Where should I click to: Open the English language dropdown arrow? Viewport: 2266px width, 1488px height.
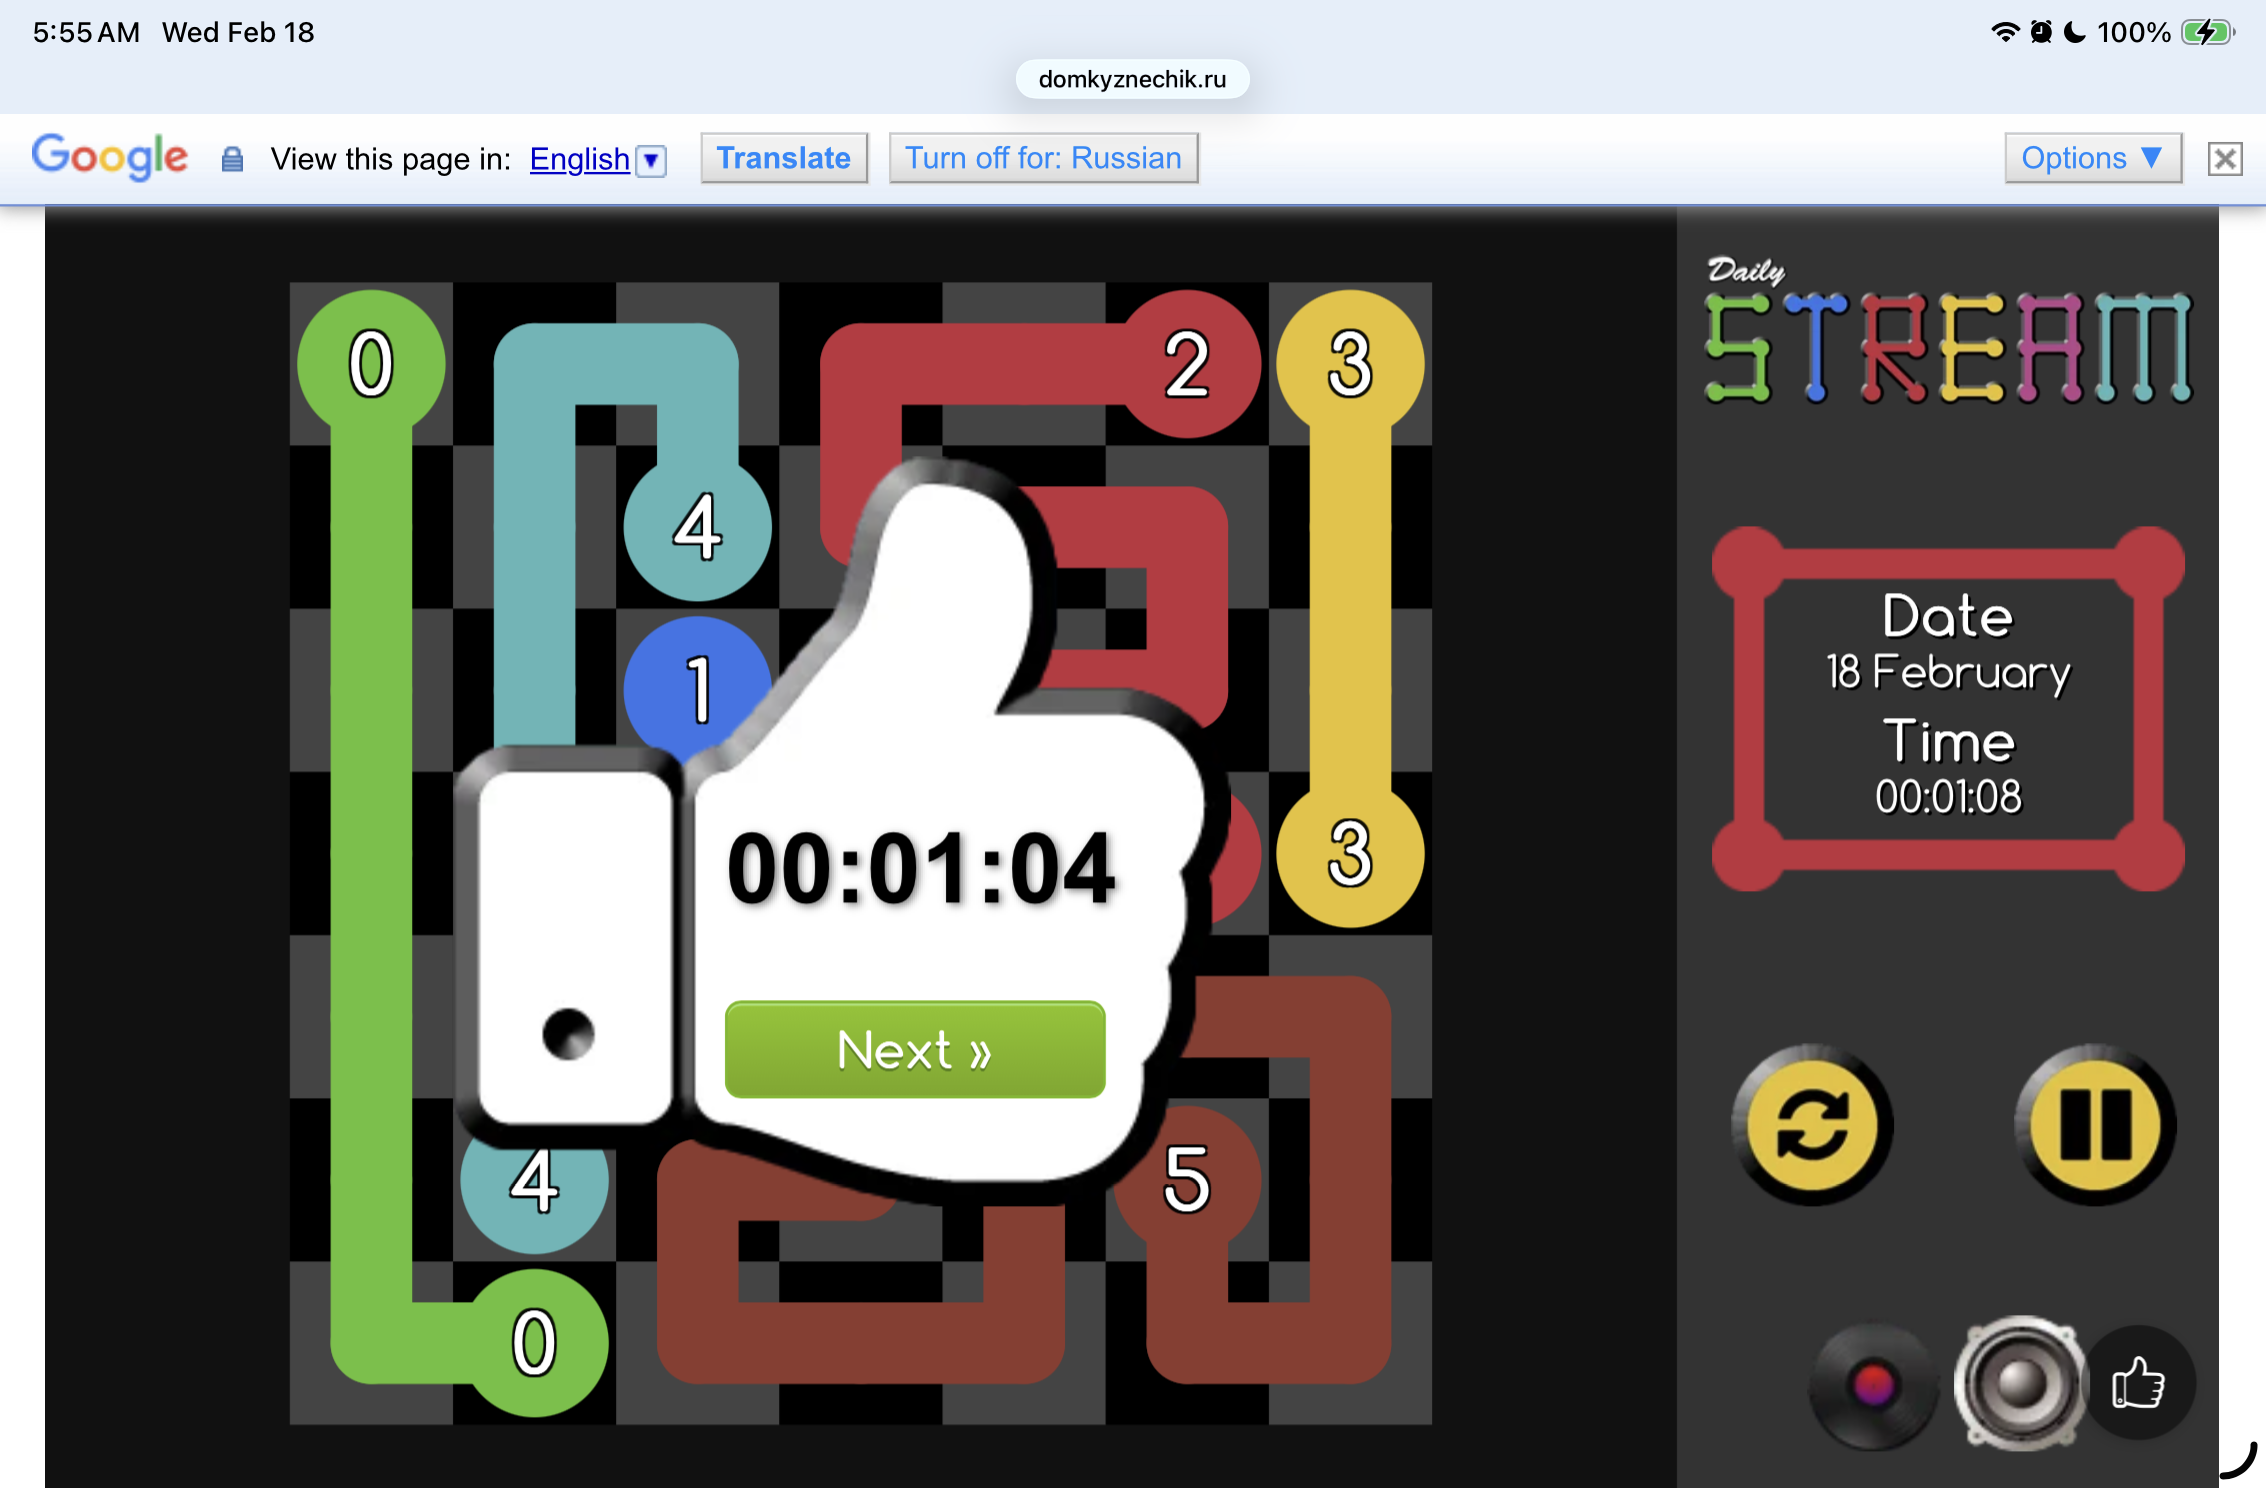[651, 160]
